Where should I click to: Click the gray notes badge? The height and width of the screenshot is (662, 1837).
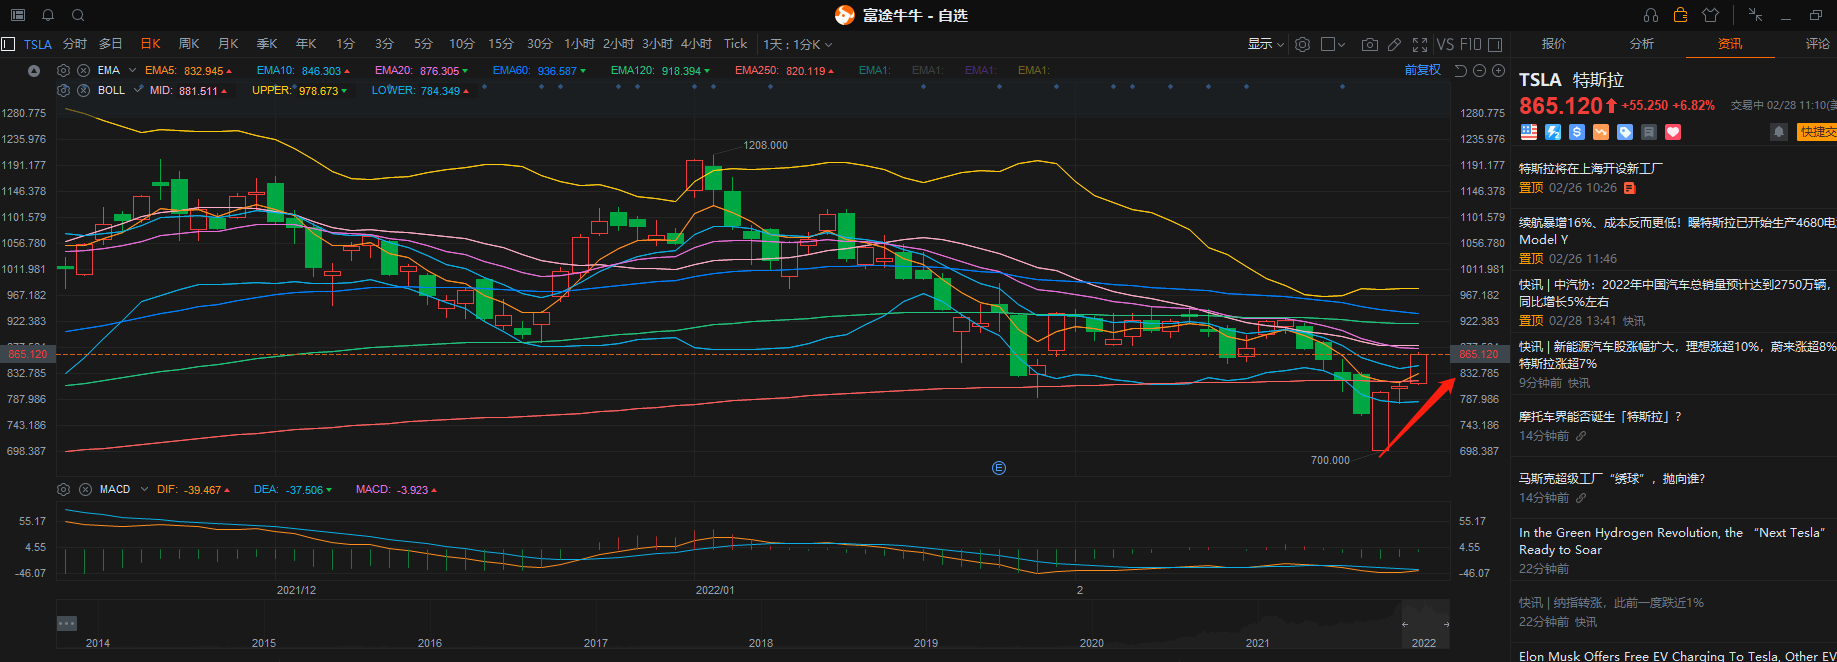pyautogui.click(x=1649, y=132)
